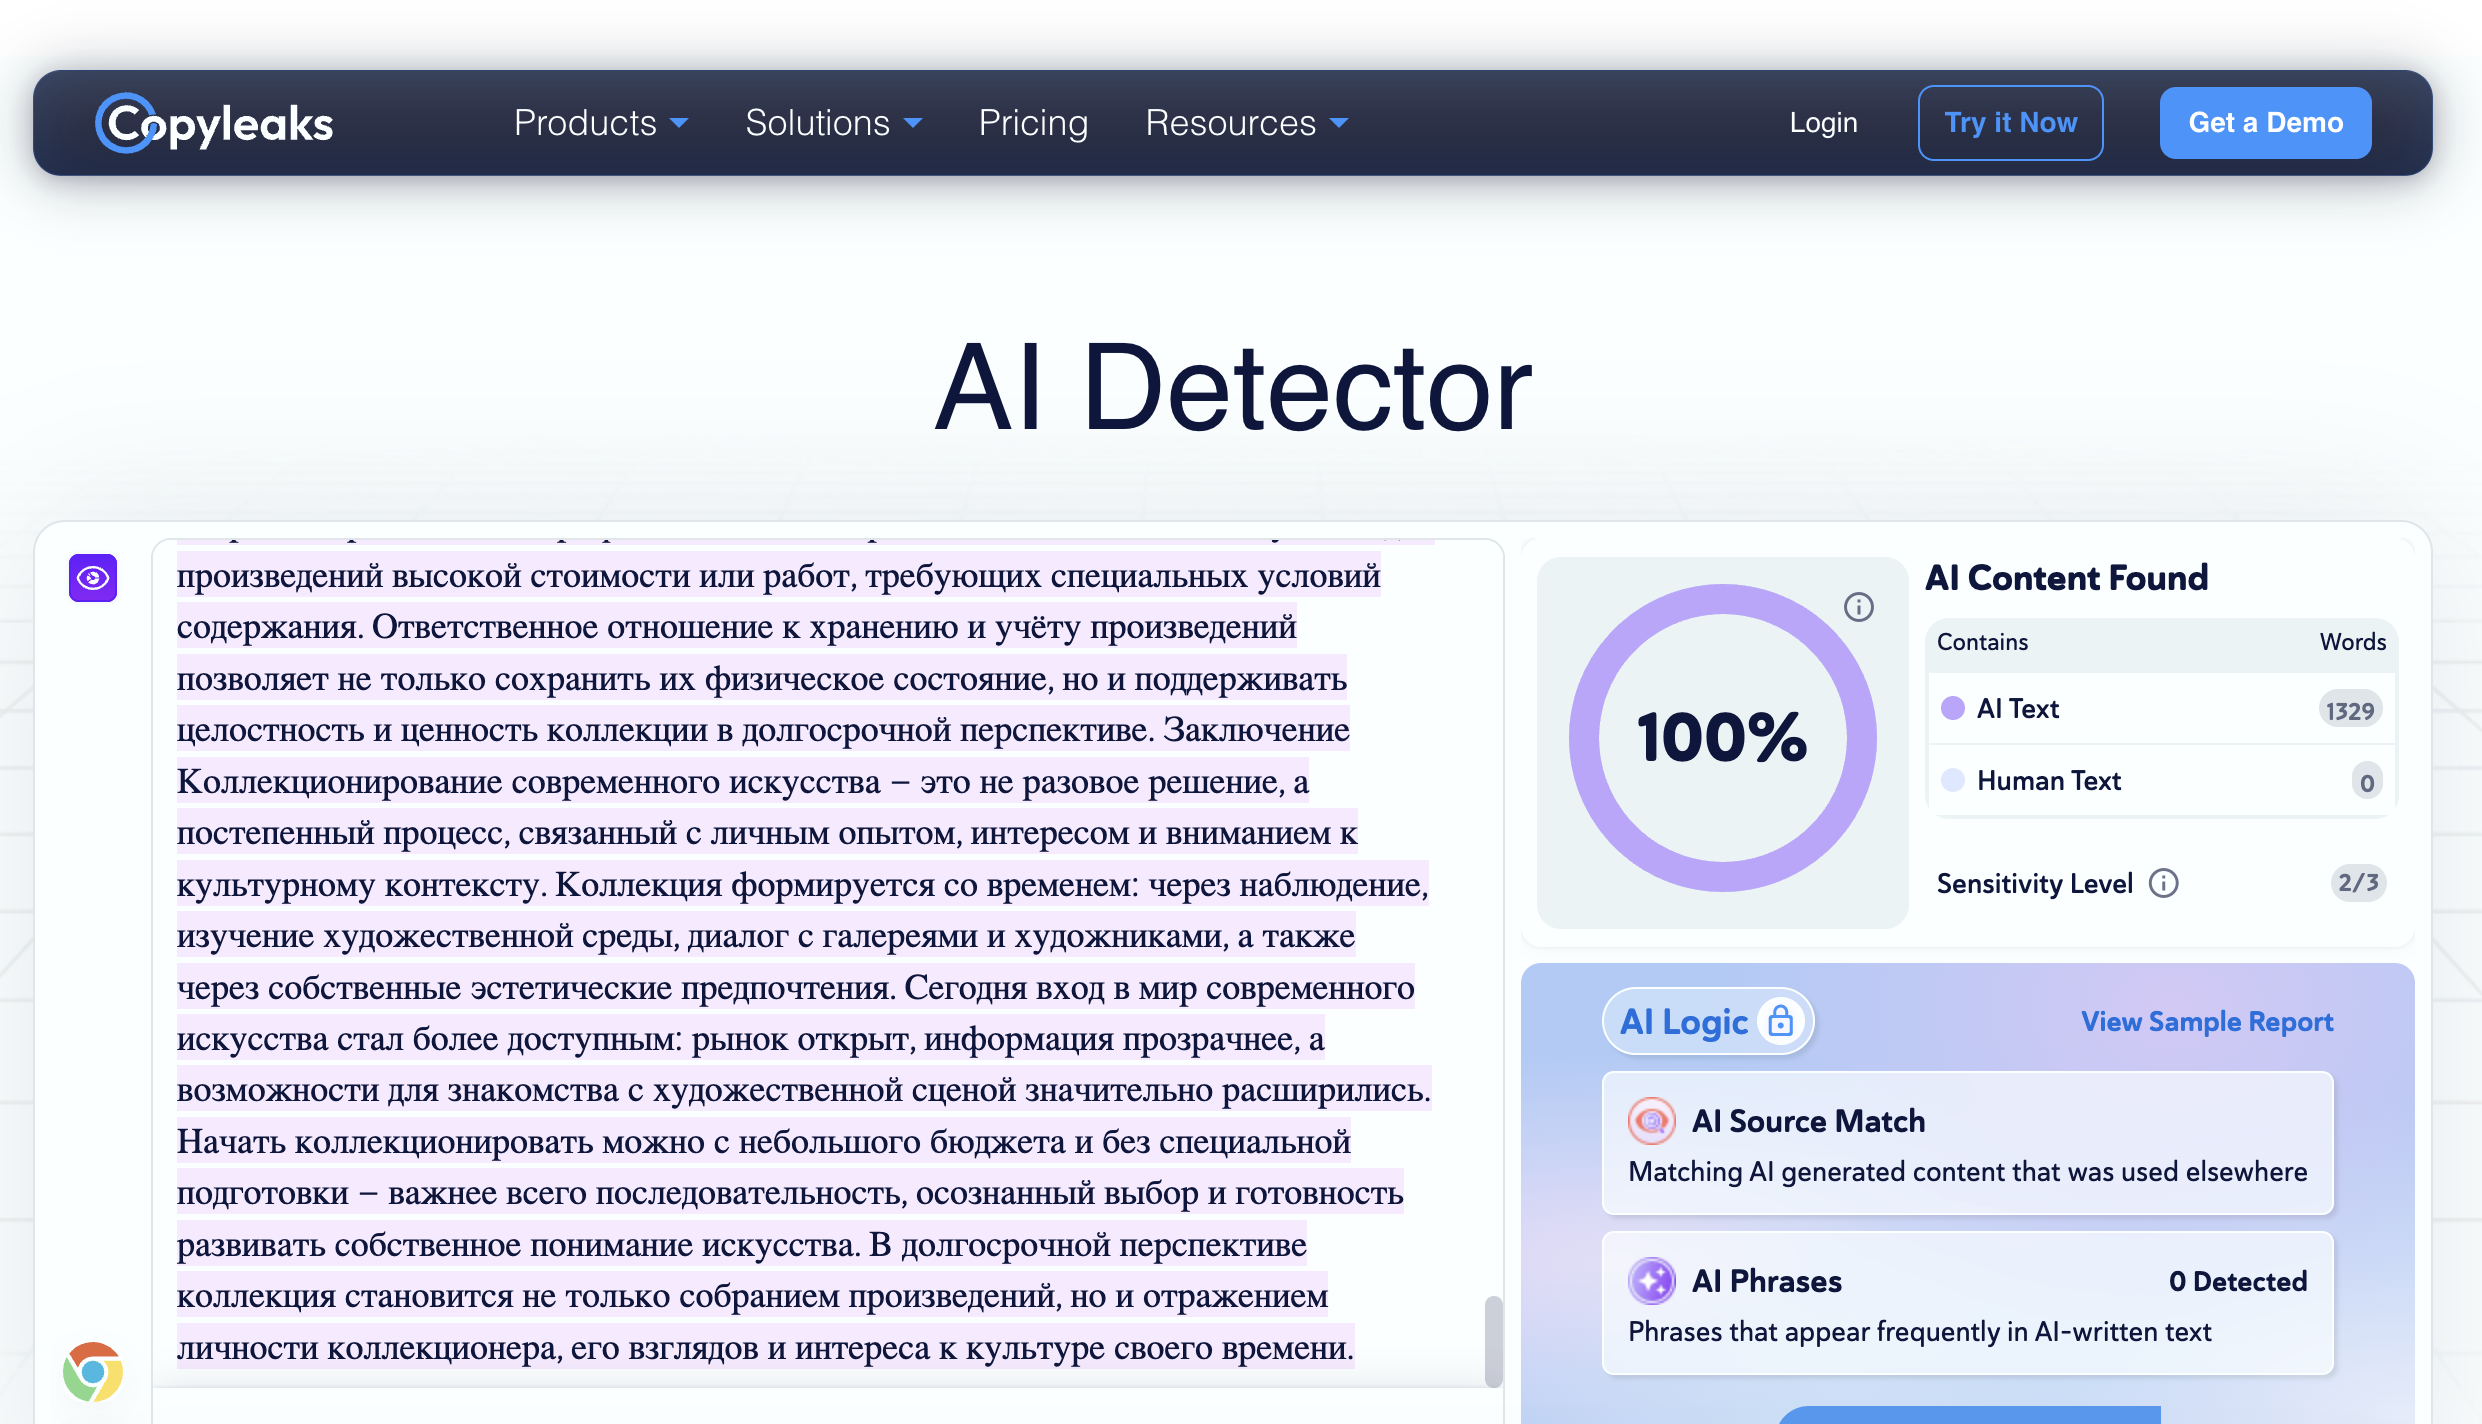The height and width of the screenshot is (1424, 2482).
Task: Expand the Resources dropdown menu
Action: [1246, 123]
